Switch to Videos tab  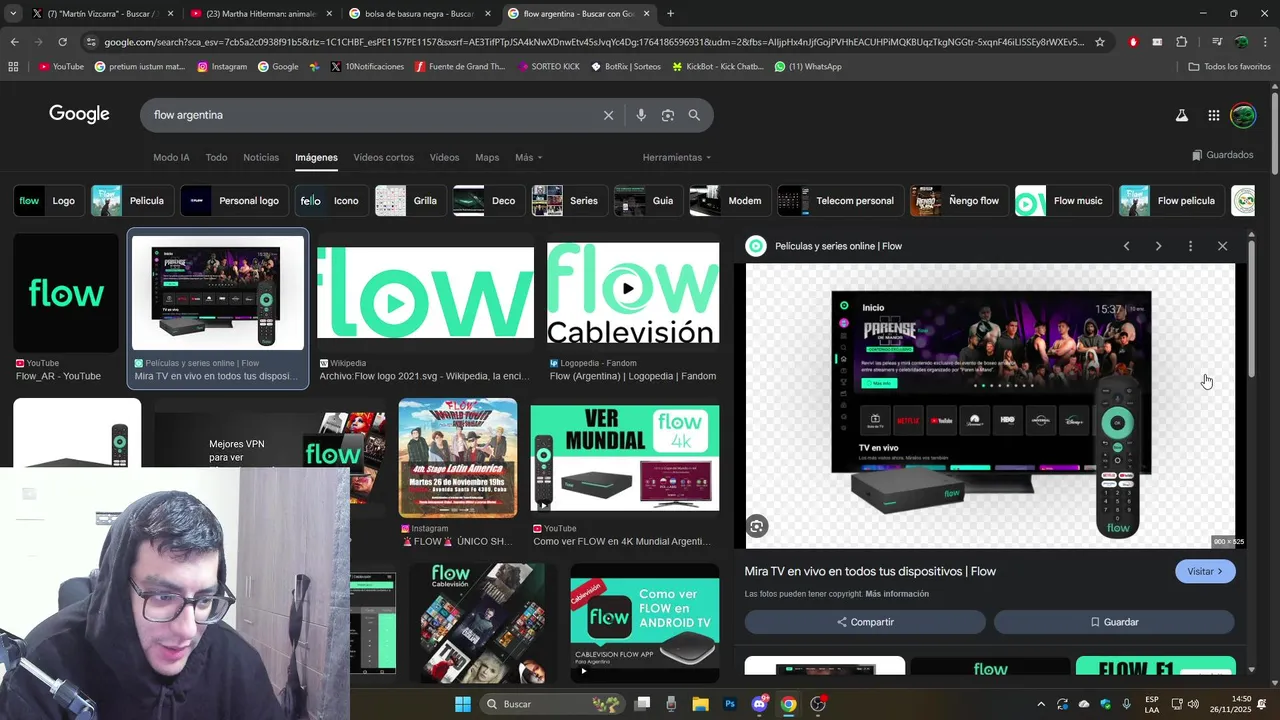point(444,158)
